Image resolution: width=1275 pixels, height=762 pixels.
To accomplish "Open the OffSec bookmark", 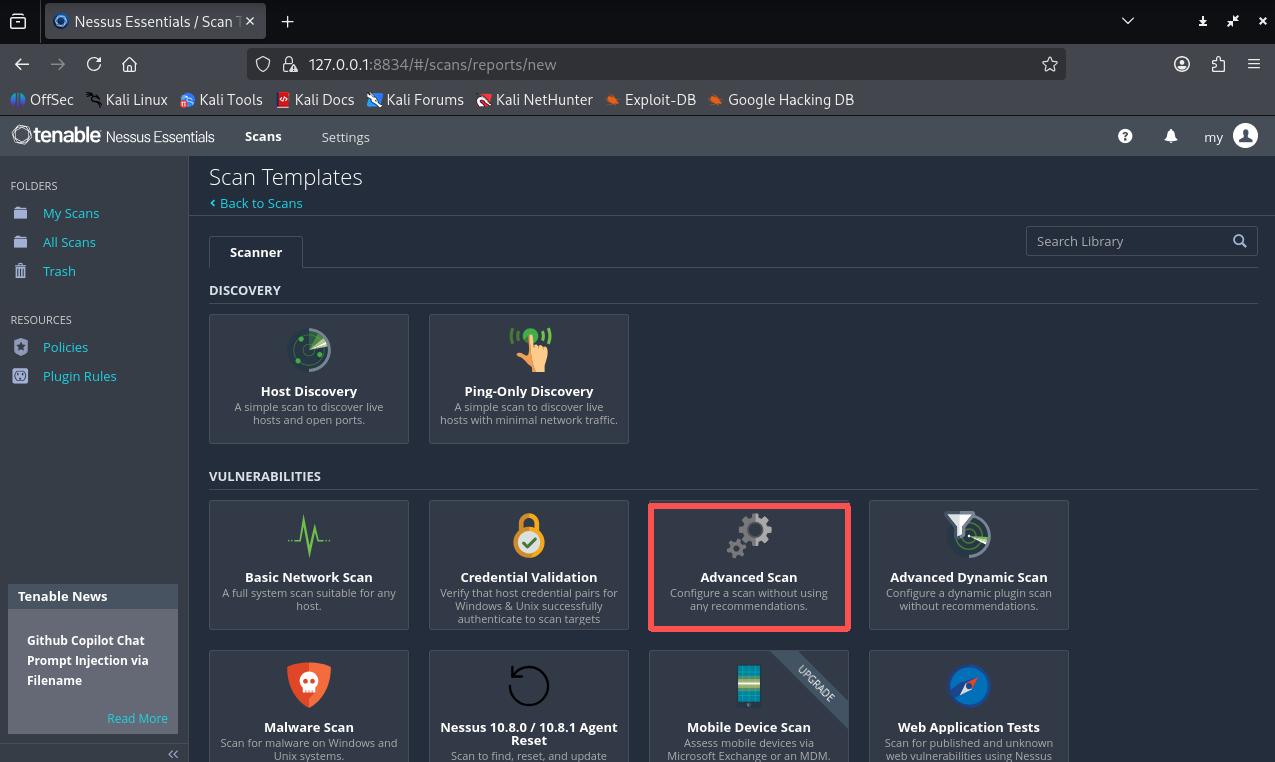I will 41,100.
